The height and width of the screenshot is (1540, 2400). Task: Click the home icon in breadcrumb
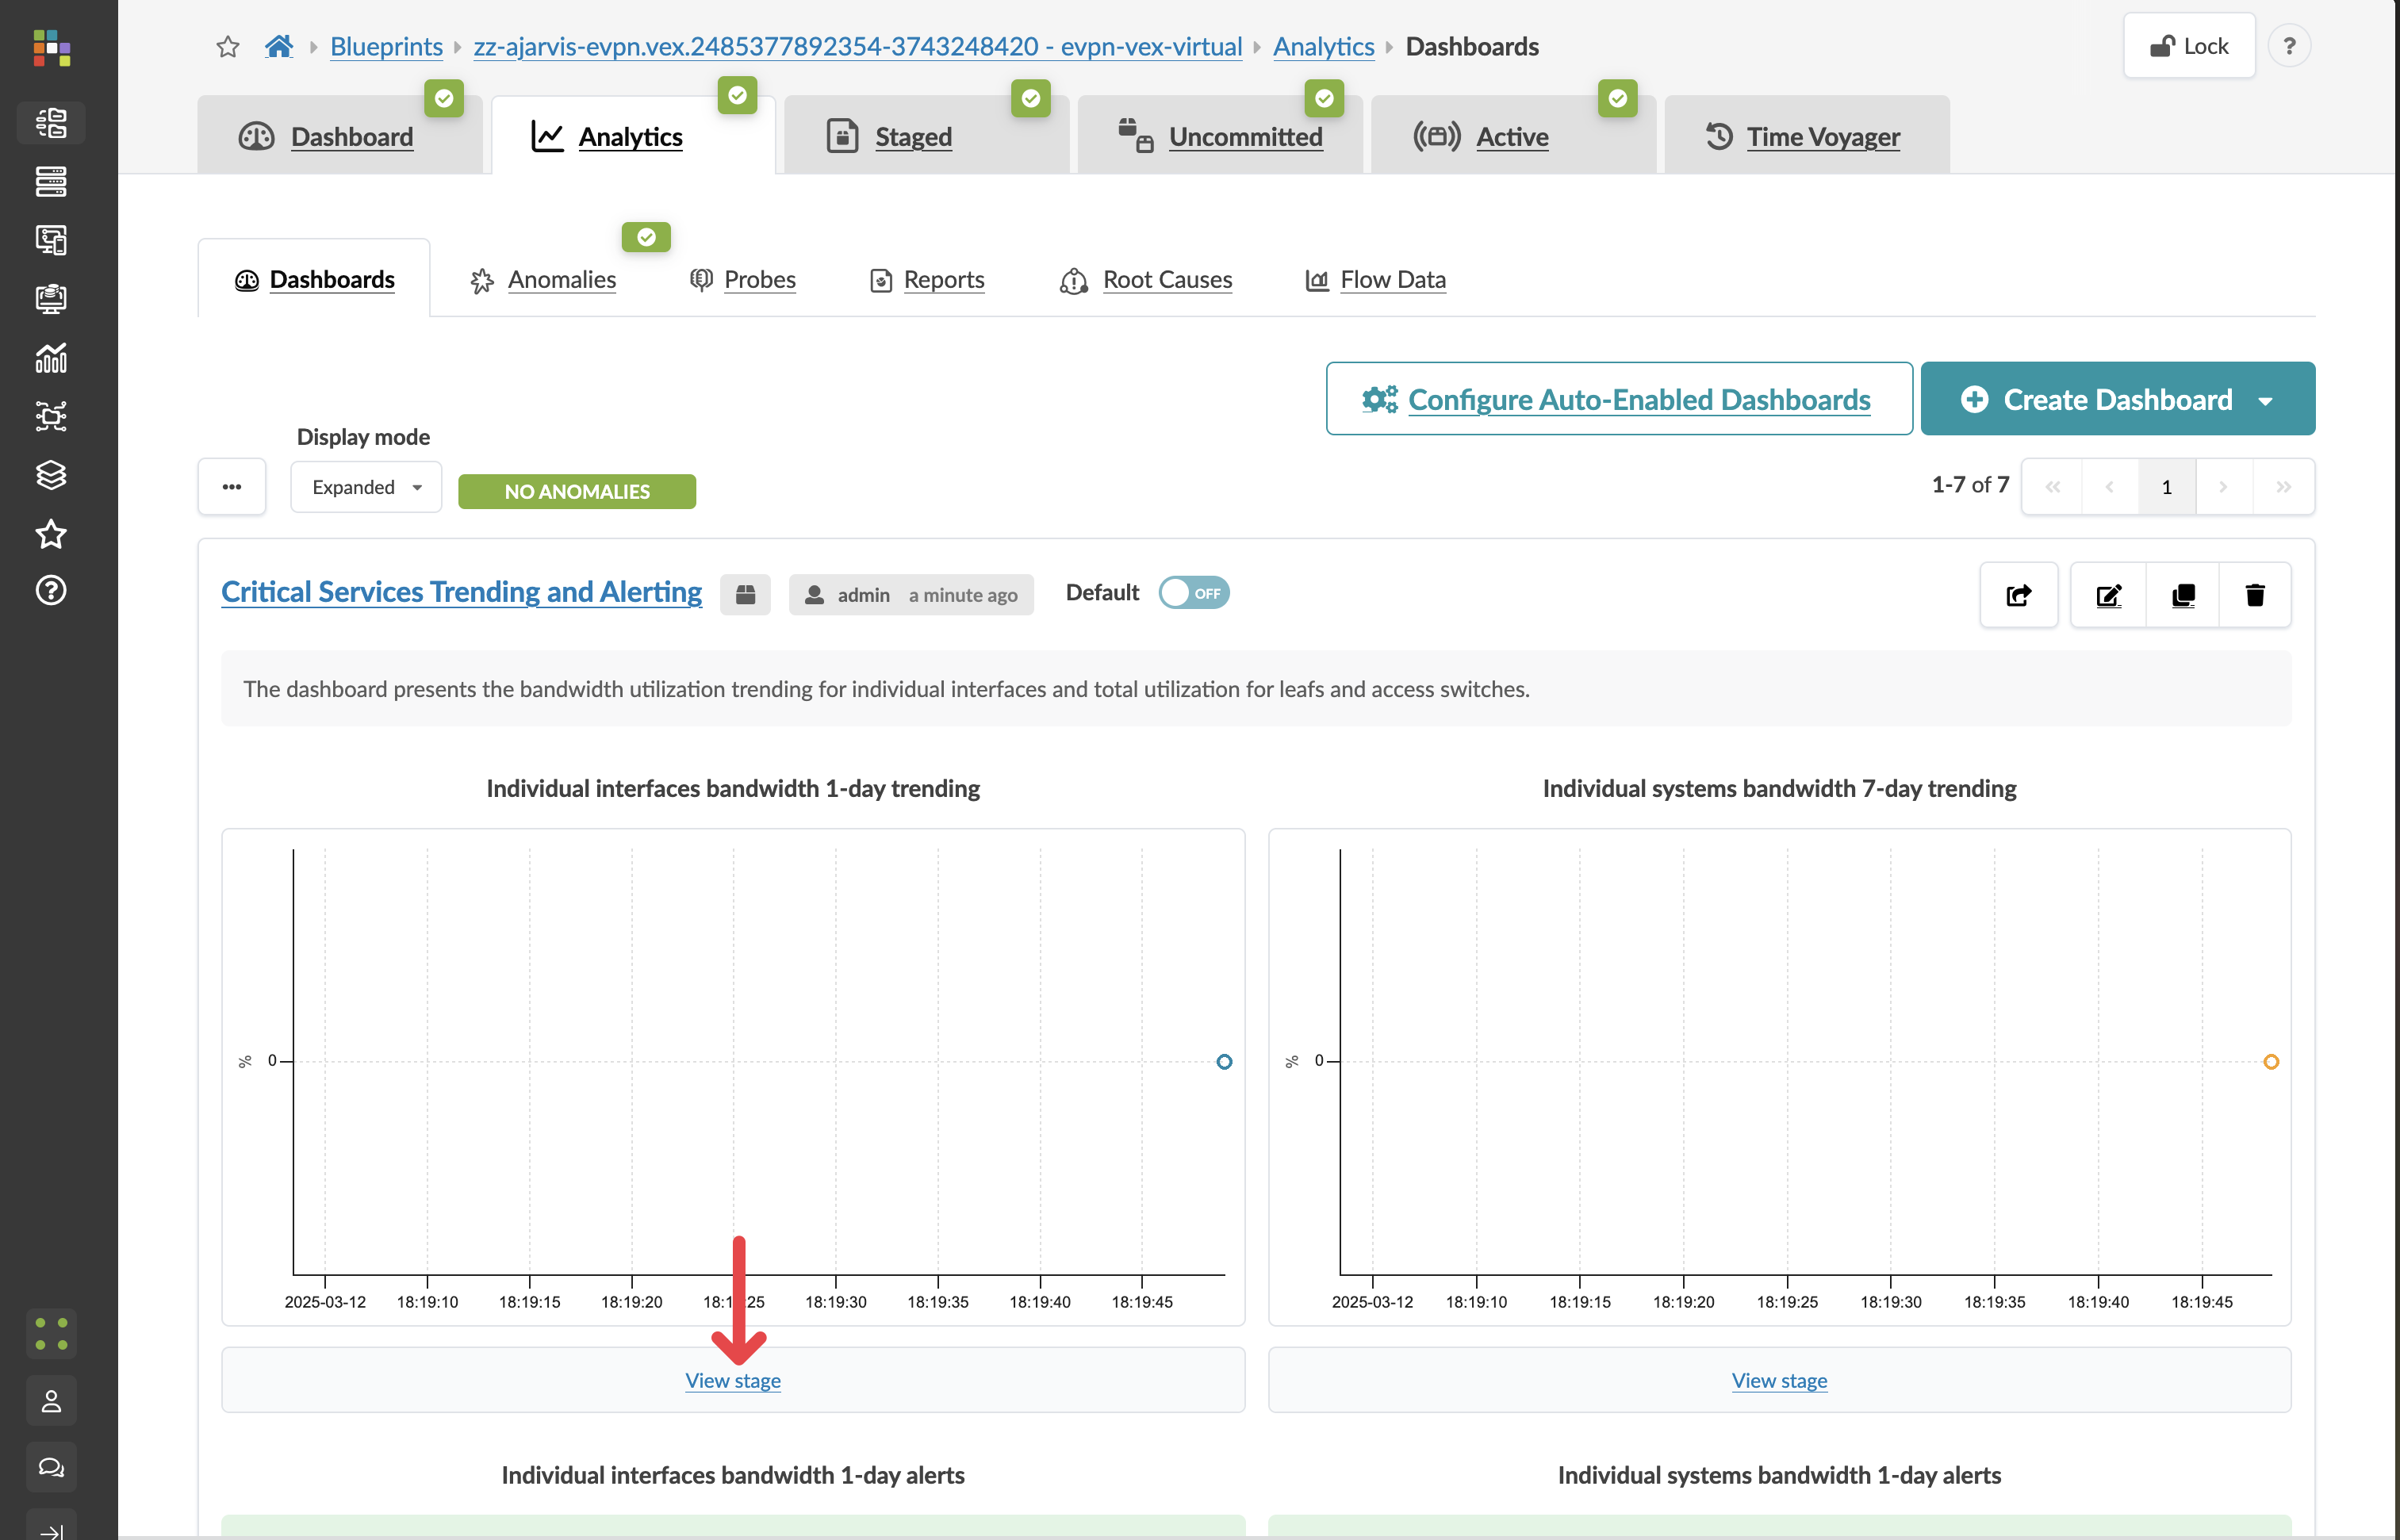(279, 46)
